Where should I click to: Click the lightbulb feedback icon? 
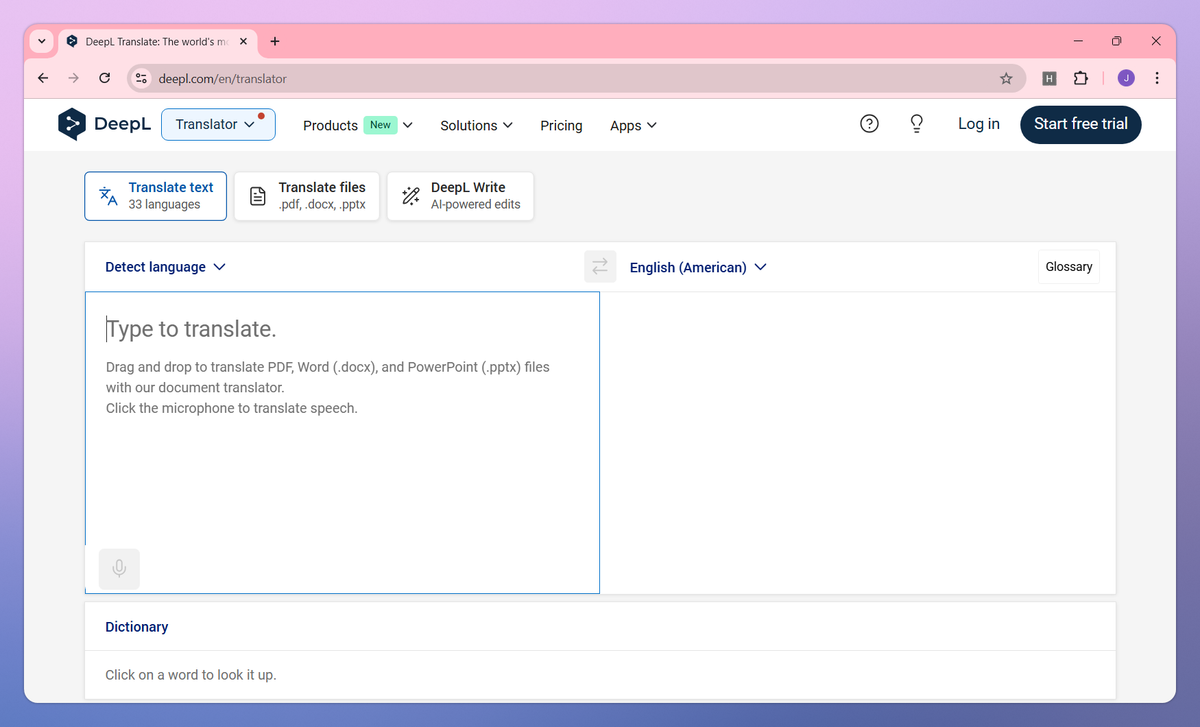click(x=916, y=123)
